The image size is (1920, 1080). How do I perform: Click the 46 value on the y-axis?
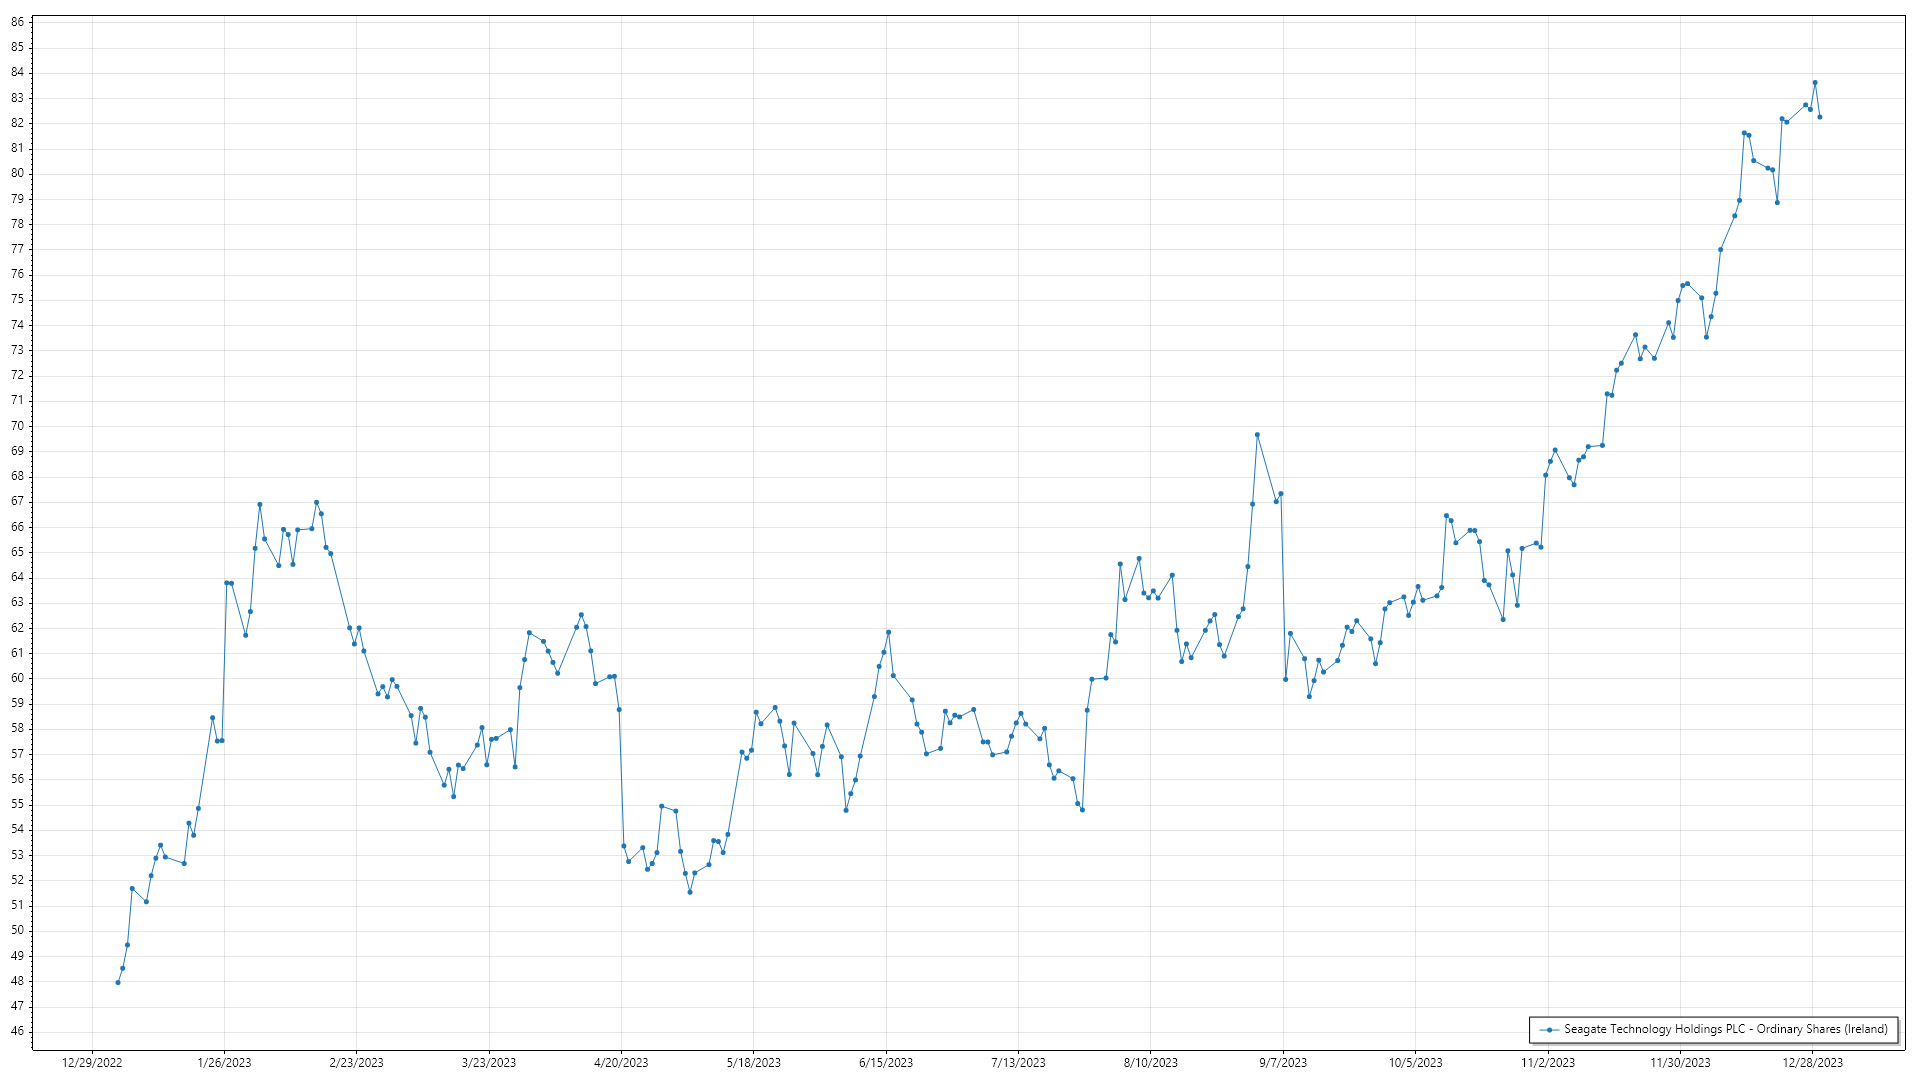(x=17, y=1031)
